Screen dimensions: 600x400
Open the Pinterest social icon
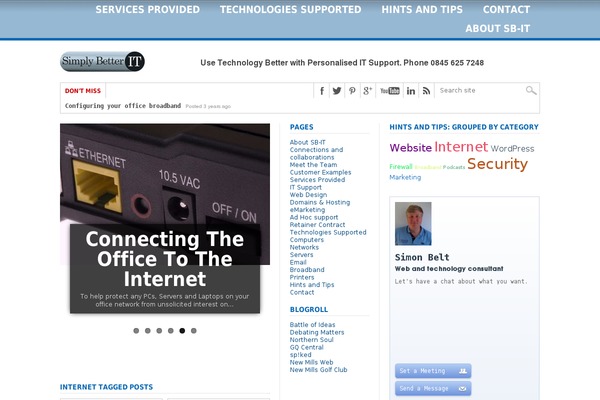352,91
